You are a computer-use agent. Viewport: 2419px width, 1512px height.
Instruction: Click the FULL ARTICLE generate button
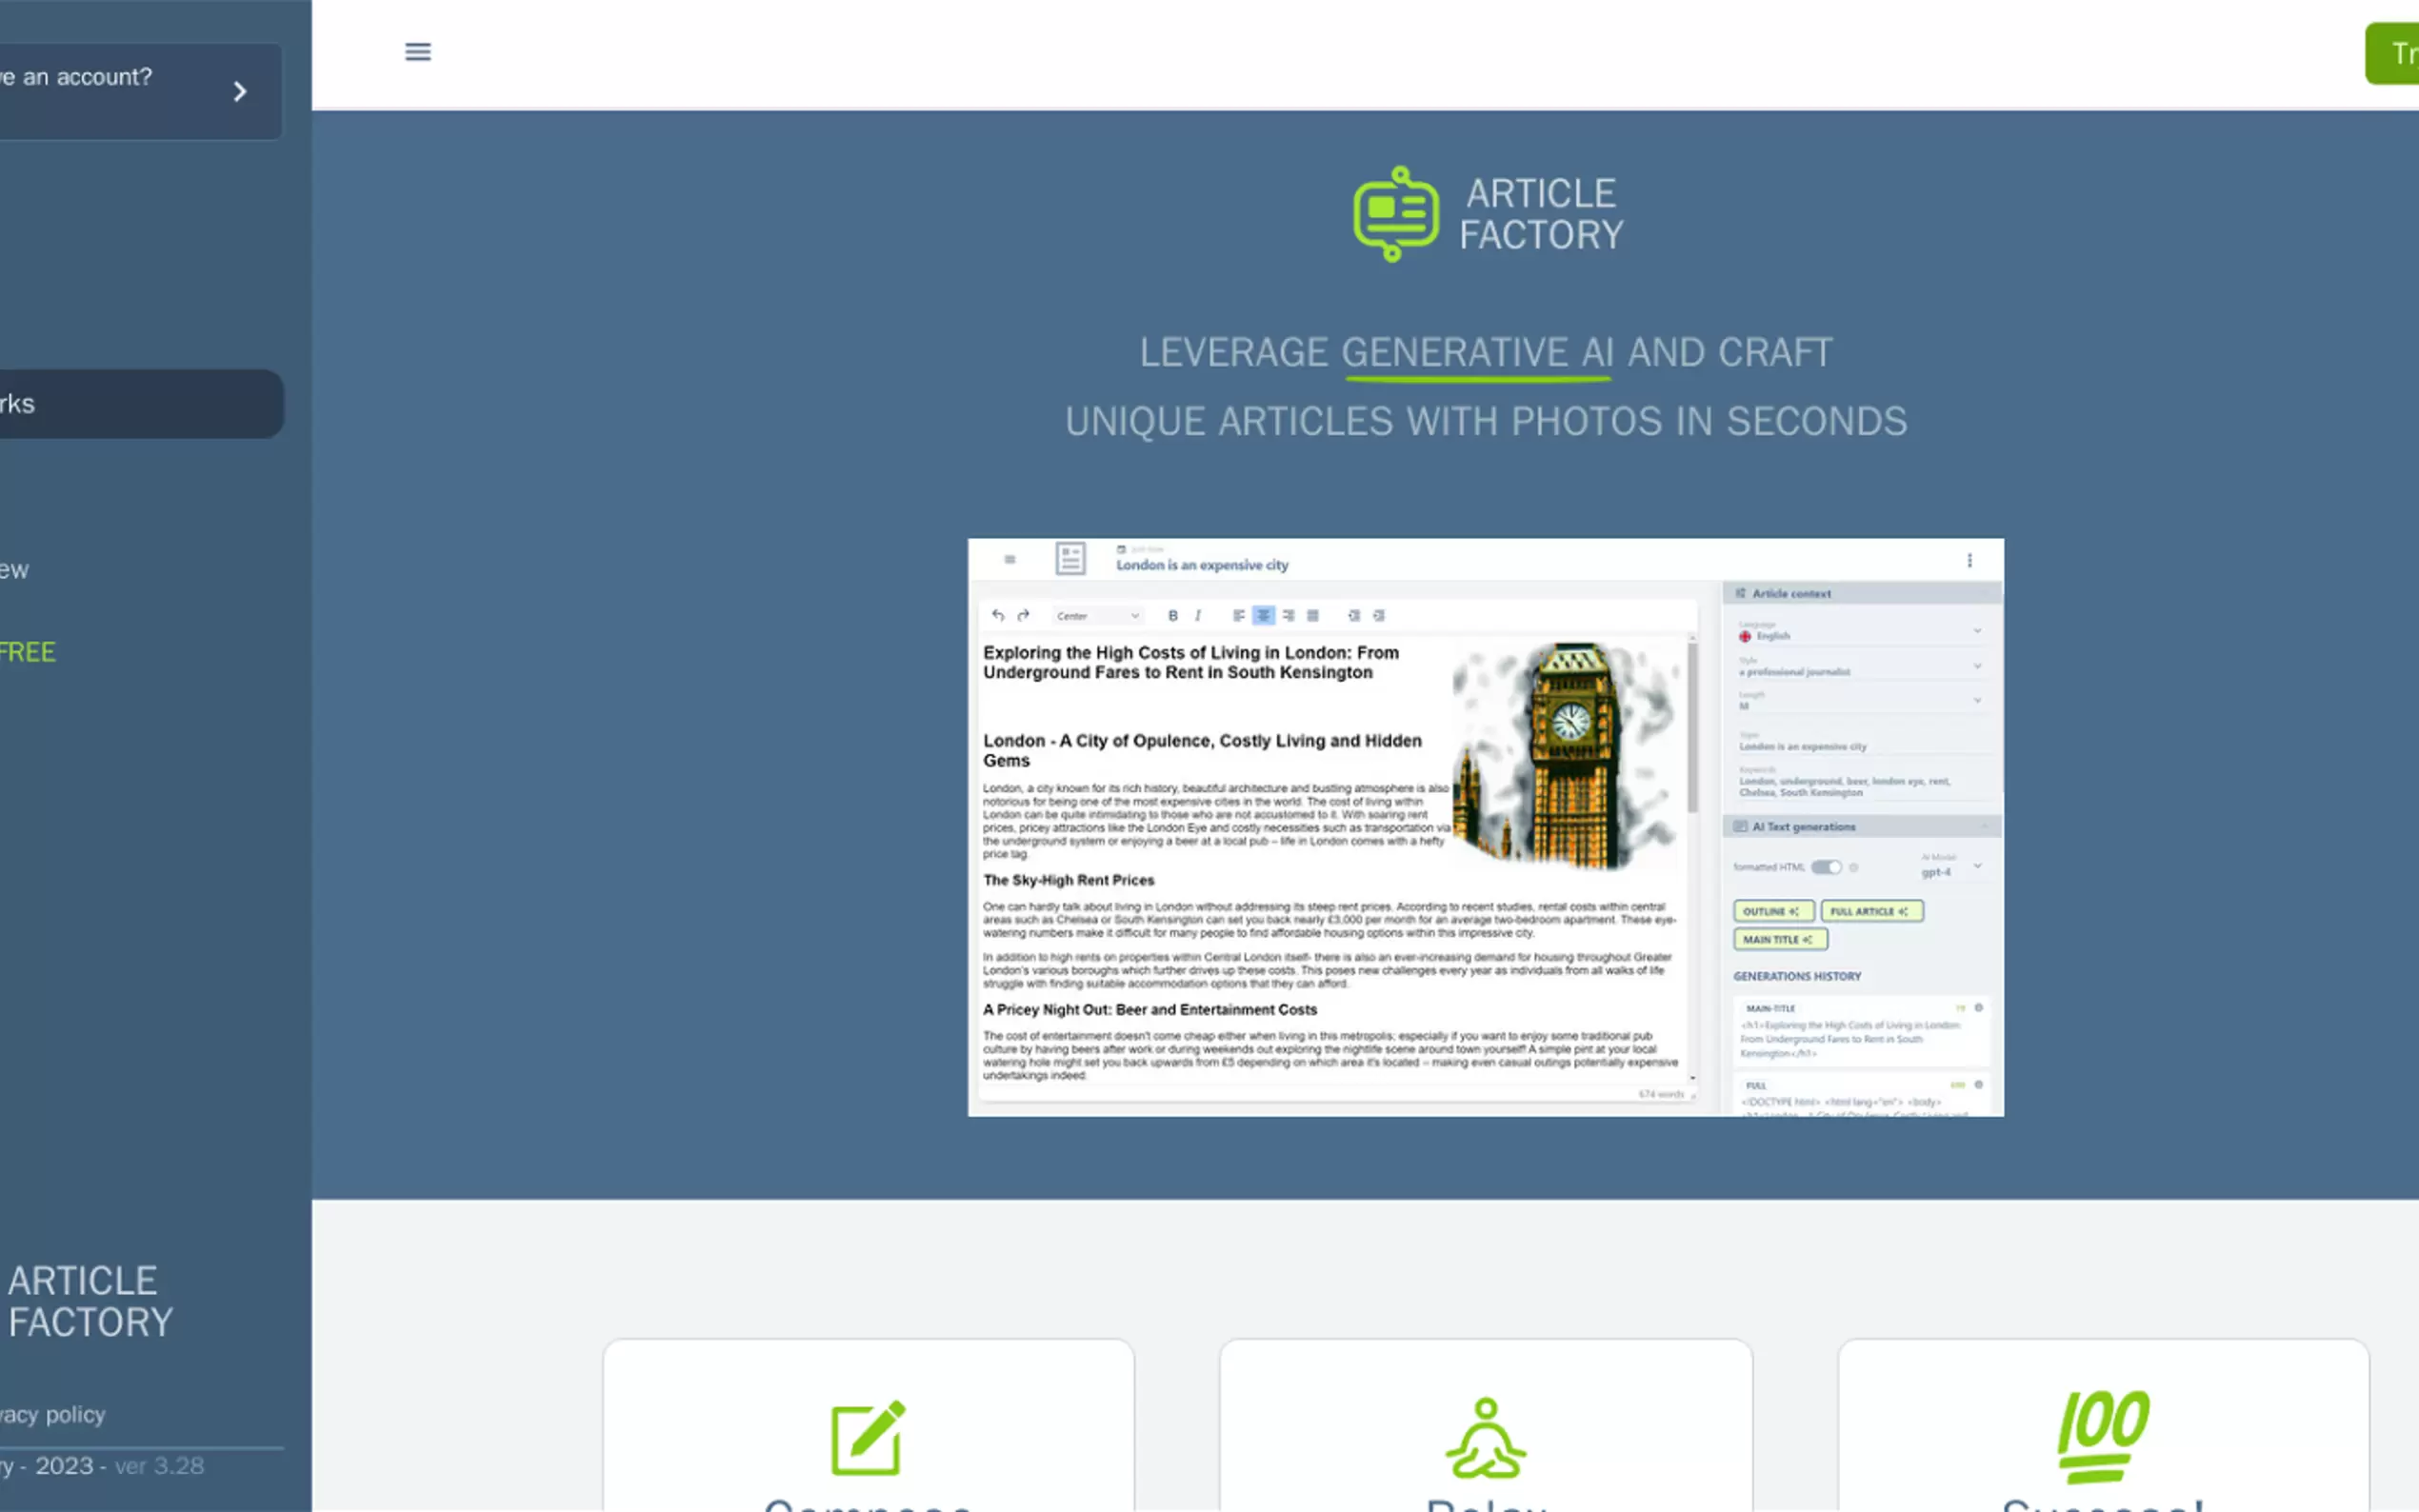coord(1871,911)
